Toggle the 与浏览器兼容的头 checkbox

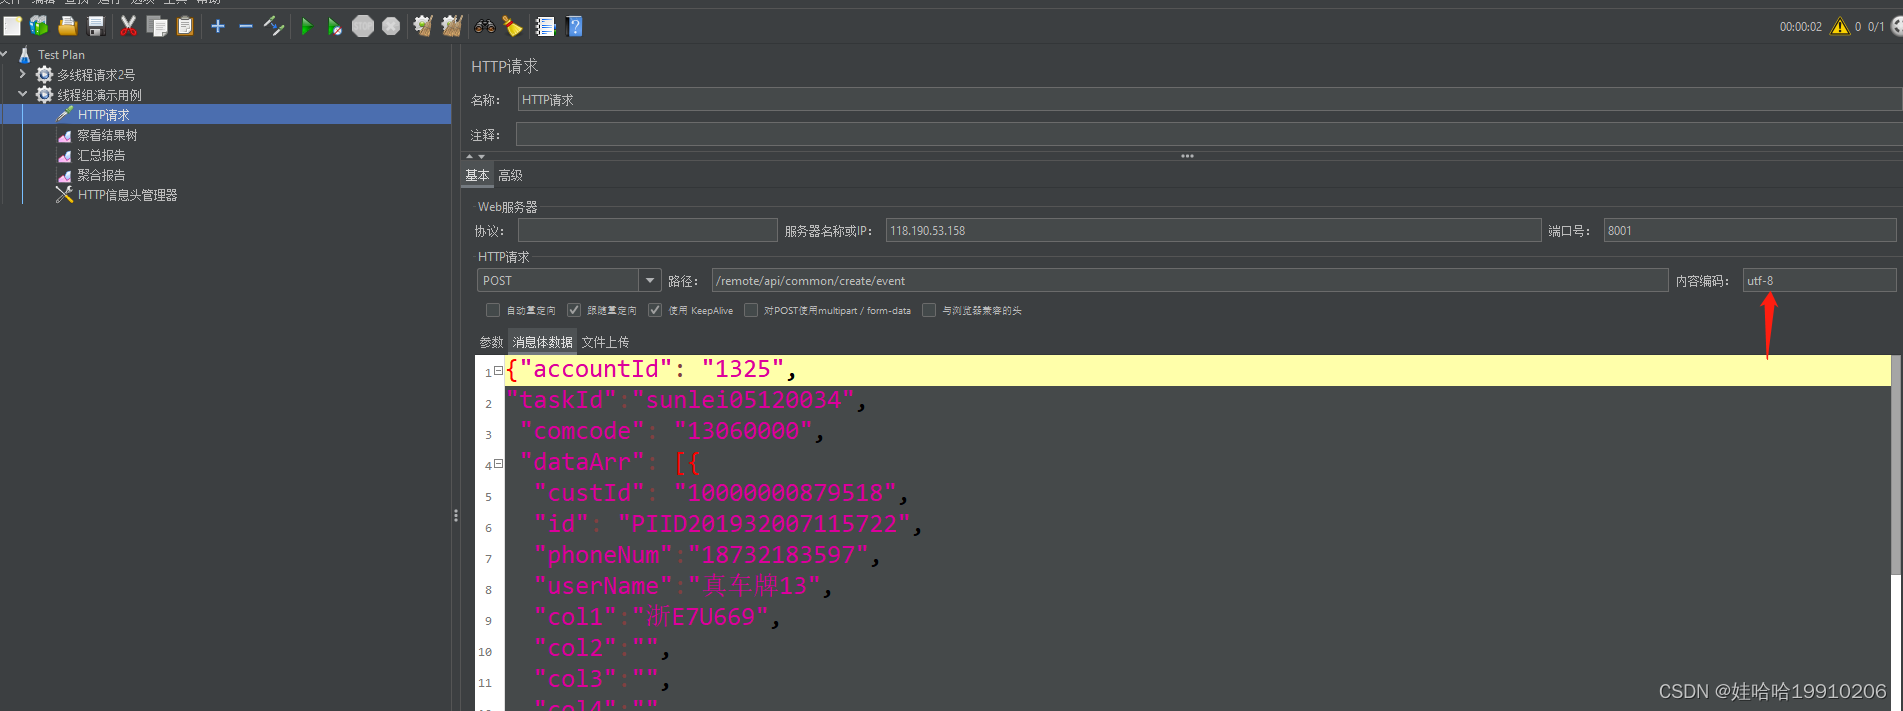pyautogui.click(x=929, y=310)
